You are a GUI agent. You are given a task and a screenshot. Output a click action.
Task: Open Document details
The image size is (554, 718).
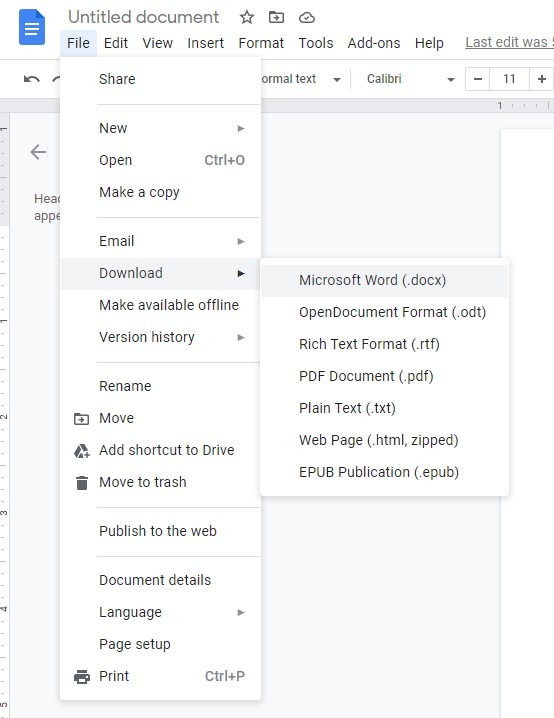[x=161, y=580]
